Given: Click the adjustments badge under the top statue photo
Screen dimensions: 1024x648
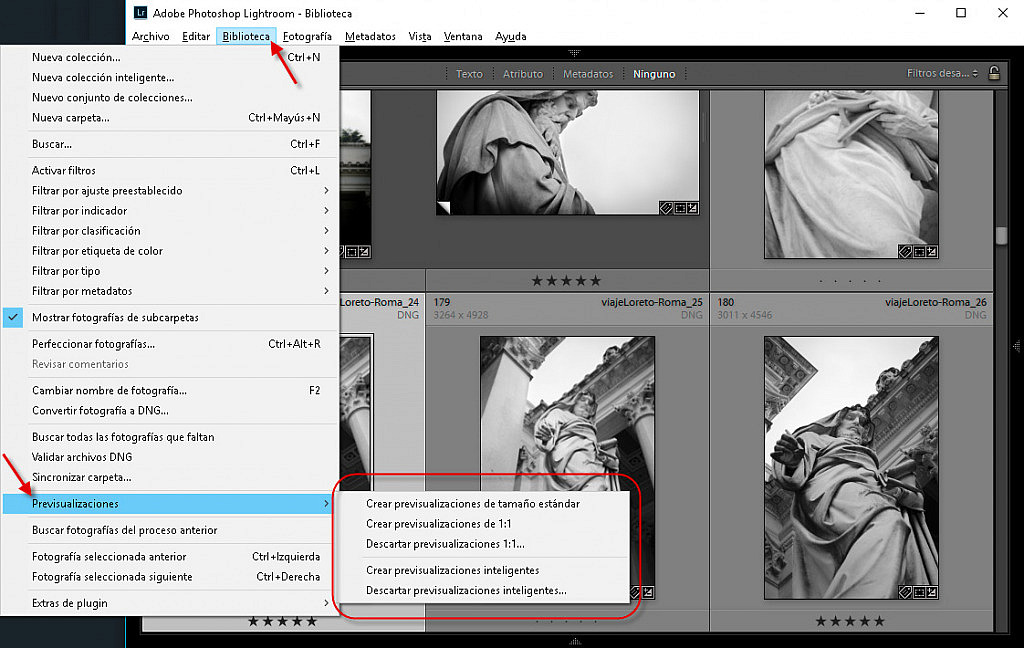Looking at the screenshot, I should pos(692,208).
